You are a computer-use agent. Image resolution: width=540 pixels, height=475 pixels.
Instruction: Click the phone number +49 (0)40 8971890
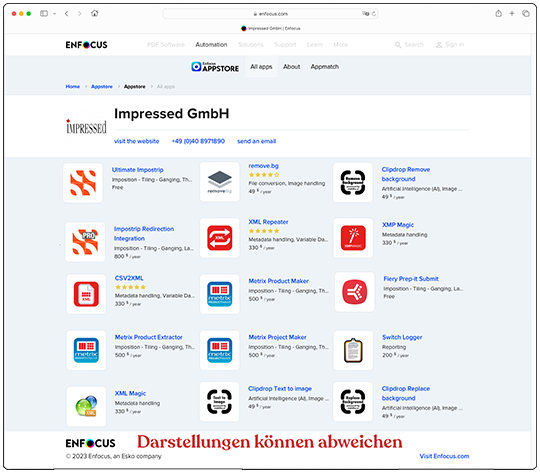[198, 141]
